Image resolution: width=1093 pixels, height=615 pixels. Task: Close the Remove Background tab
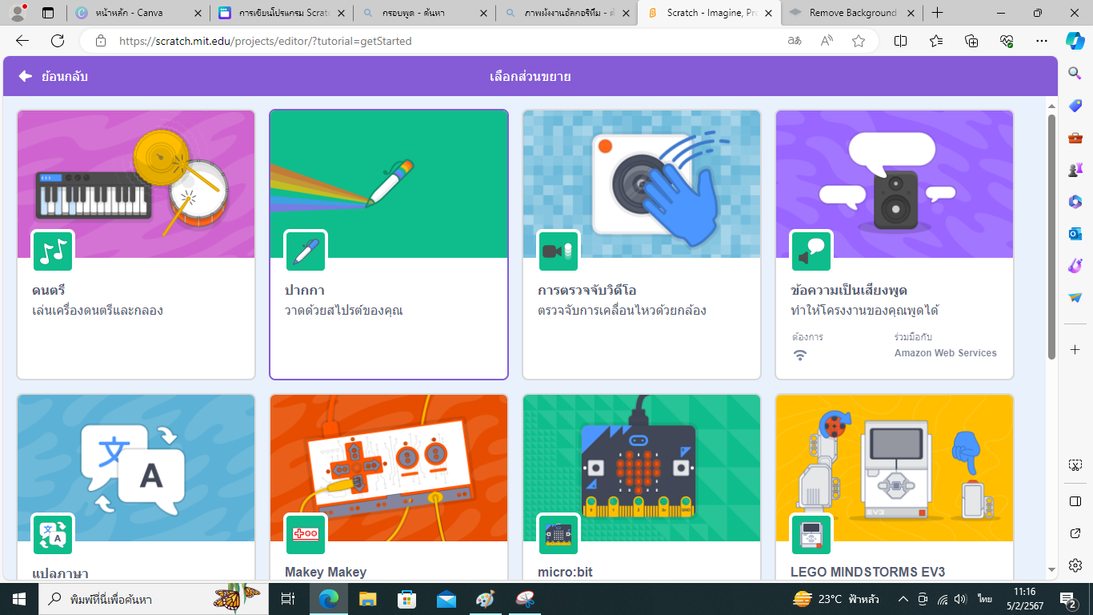coord(910,13)
